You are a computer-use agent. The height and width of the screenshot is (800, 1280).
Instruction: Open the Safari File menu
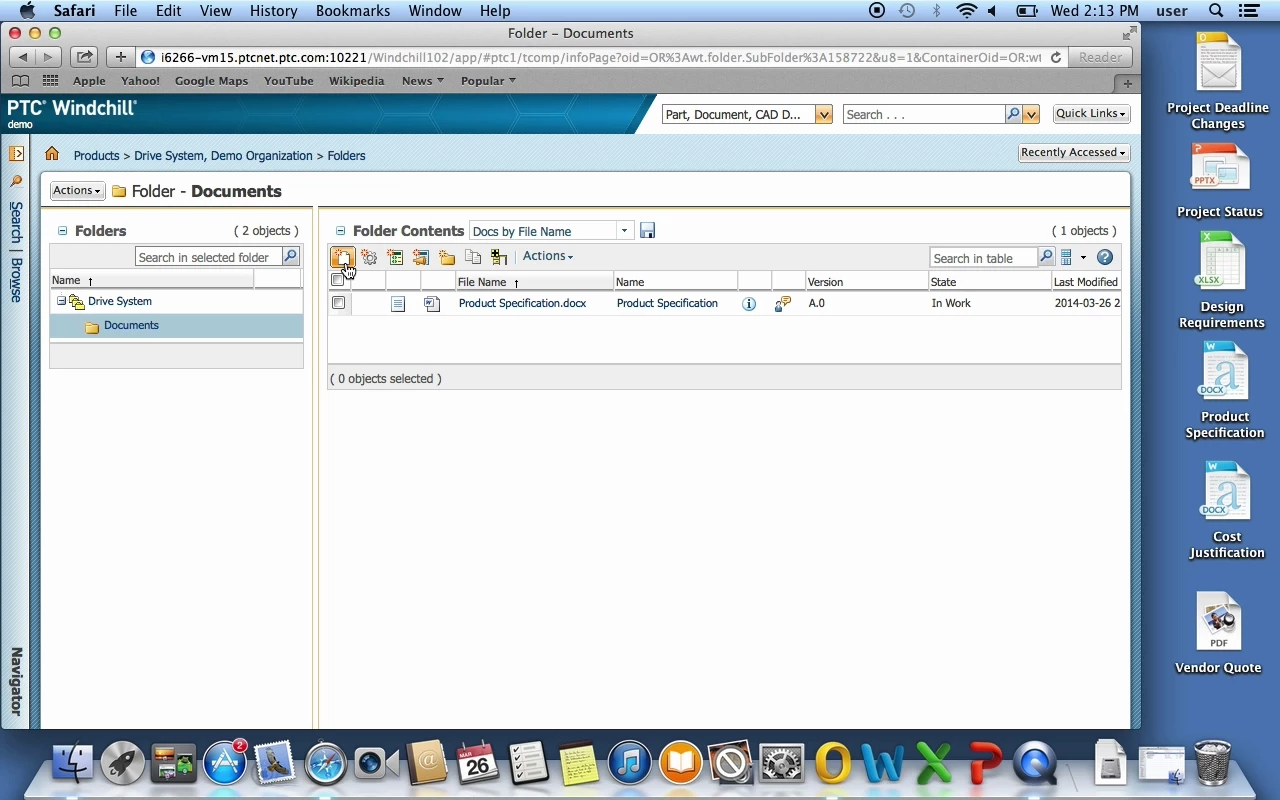click(x=126, y=11)
